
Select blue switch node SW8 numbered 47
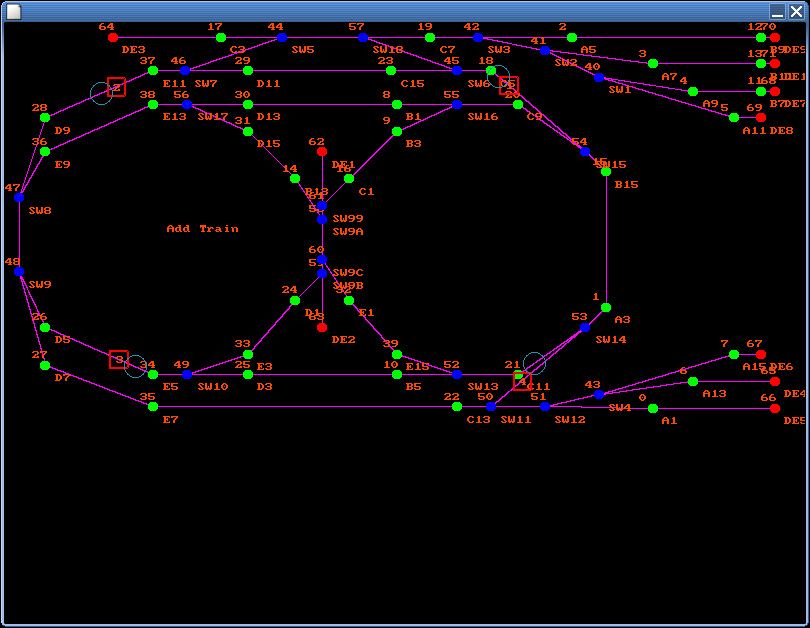(19, 198)
